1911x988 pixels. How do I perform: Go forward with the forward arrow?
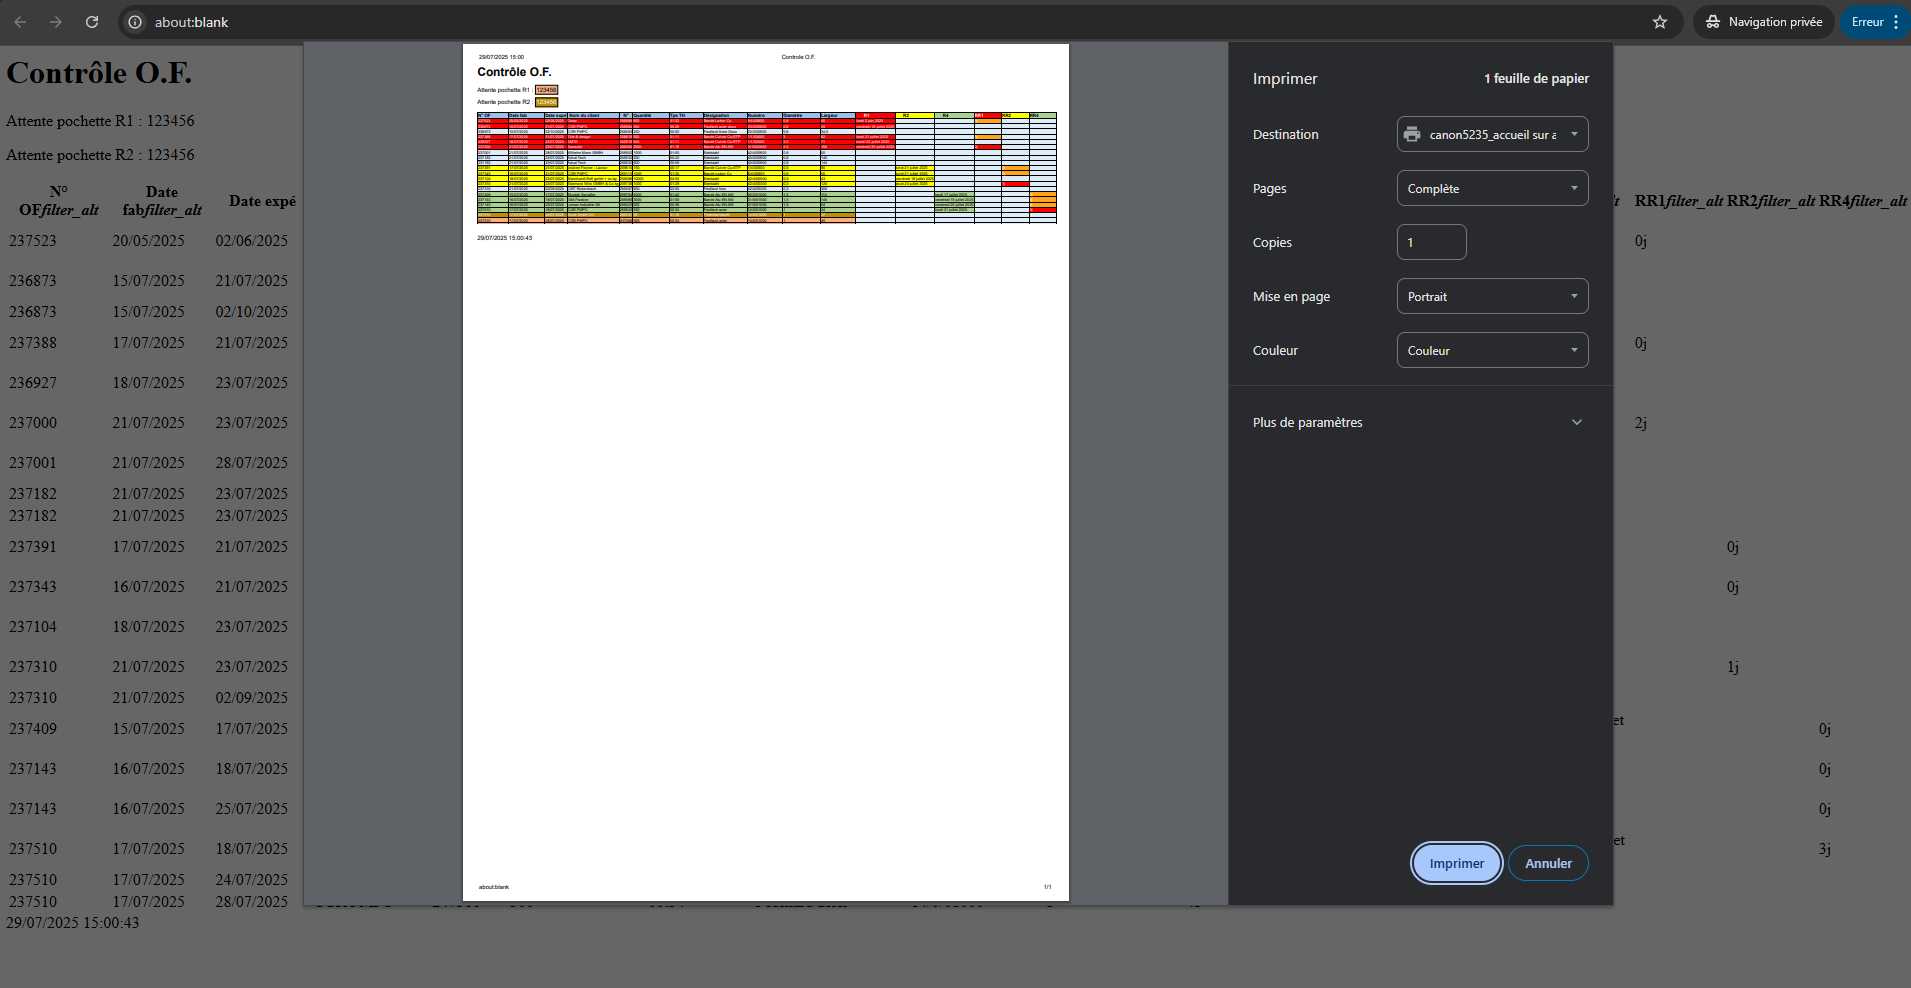pyautogui.click(x=56, y=21)
